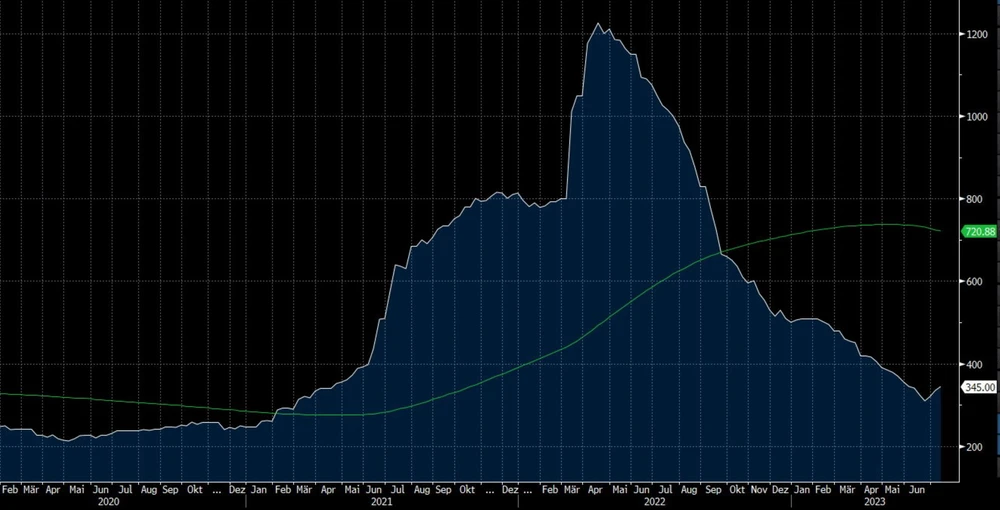Click the right end of the green average line
Image resolution: width=1000 pixels, height=510 pixels.
(940, 231)
